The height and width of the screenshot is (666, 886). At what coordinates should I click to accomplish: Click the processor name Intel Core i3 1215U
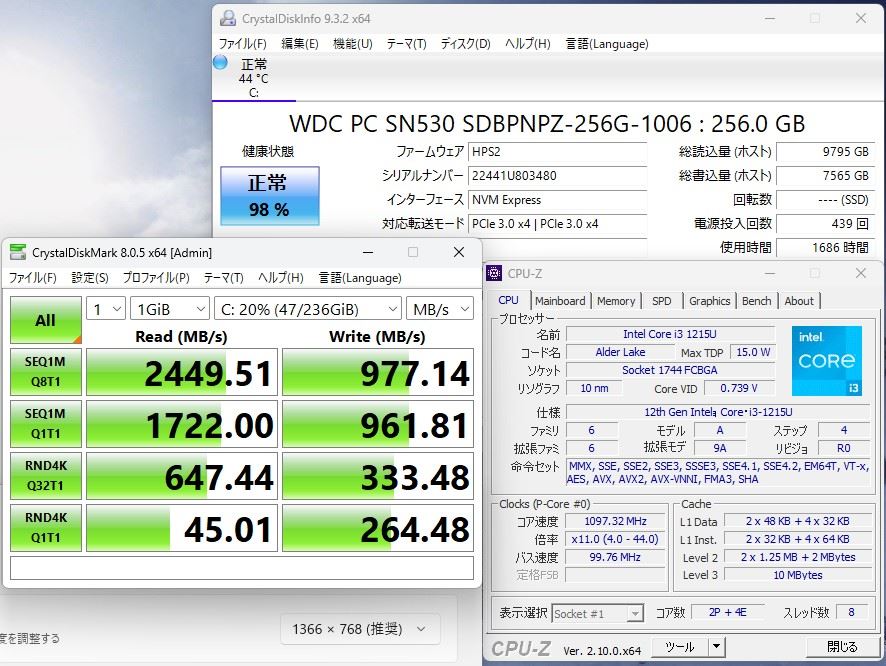(670, 334)
